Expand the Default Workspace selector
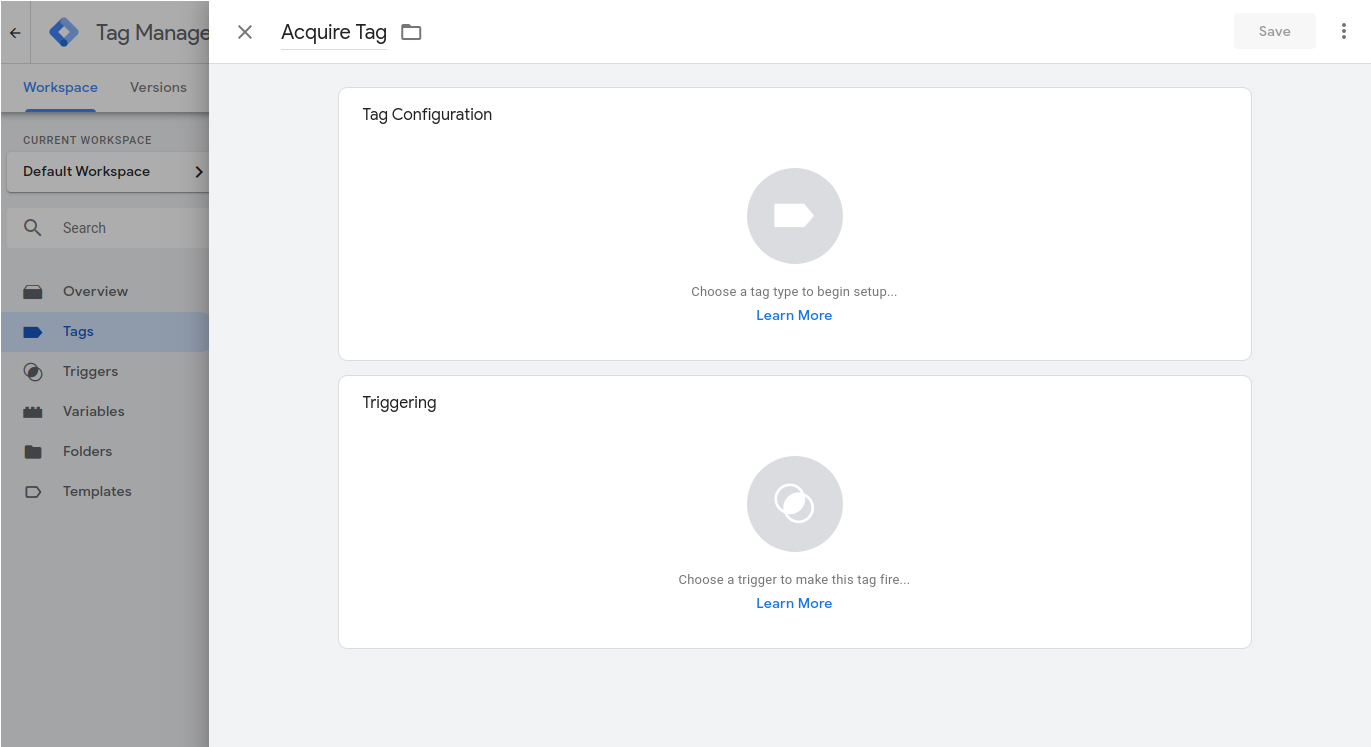1371x747 pixels. point(107,171)
